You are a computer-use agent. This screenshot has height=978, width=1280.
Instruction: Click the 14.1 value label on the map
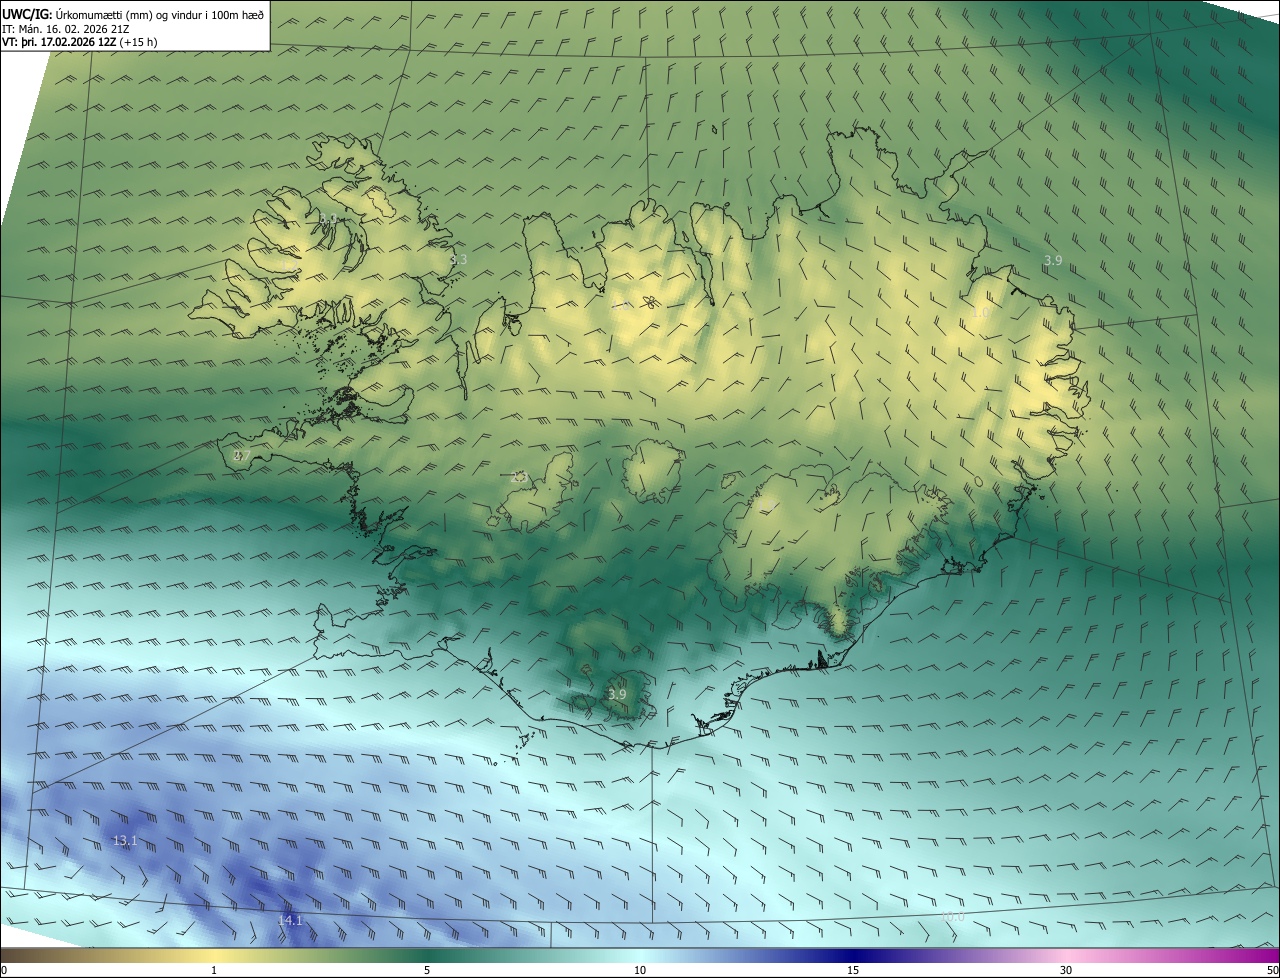coord(290,921)
